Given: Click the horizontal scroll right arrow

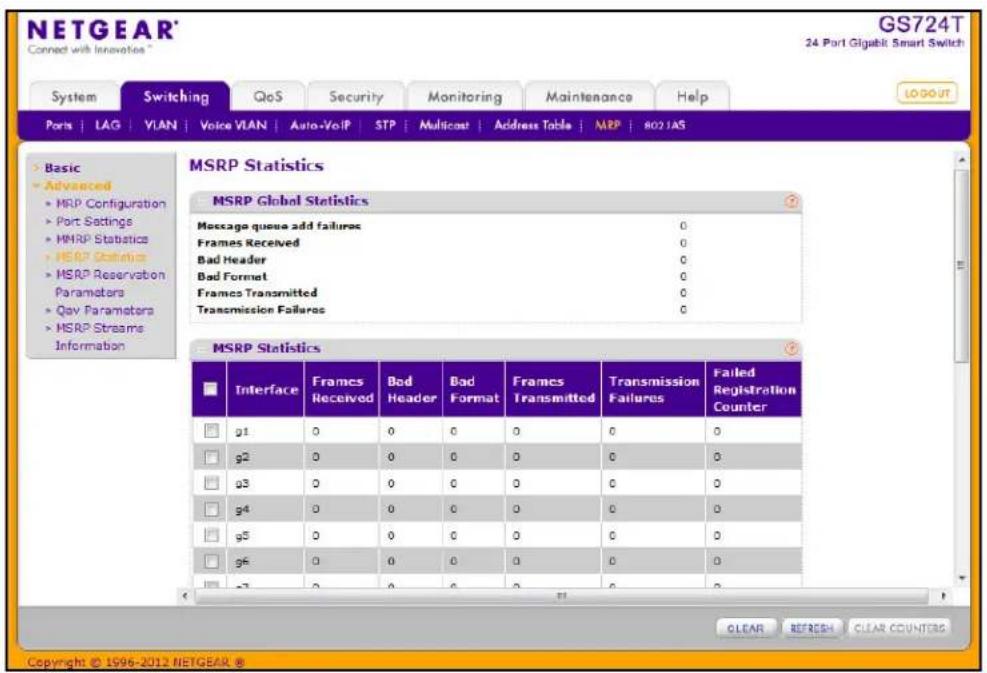Looking at the screenshot, I should (x=943, y=596).
